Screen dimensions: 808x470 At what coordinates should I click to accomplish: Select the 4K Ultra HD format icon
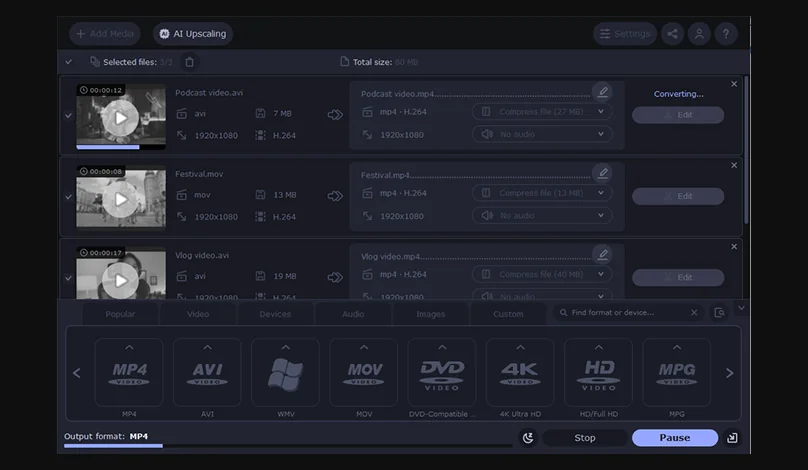(520, 372)
